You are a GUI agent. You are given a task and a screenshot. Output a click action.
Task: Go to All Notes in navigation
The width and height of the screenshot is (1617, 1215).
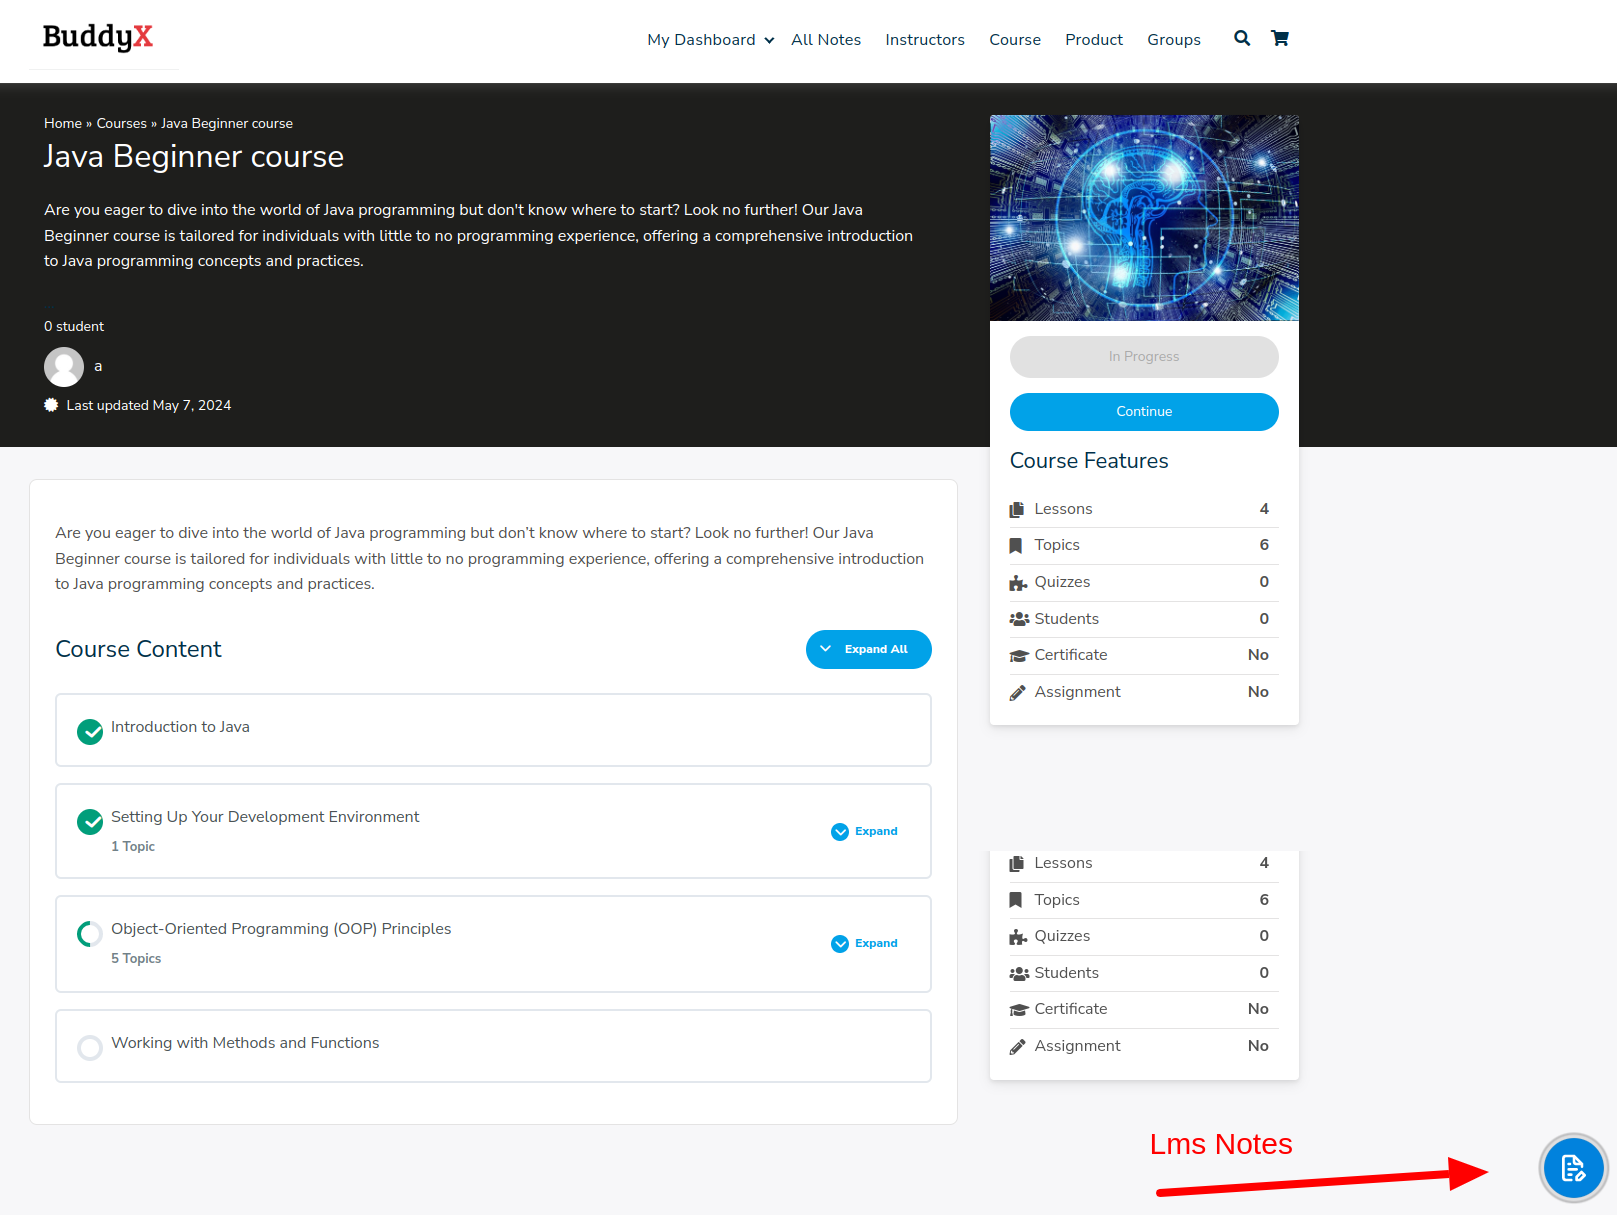(x=825, y=40)
